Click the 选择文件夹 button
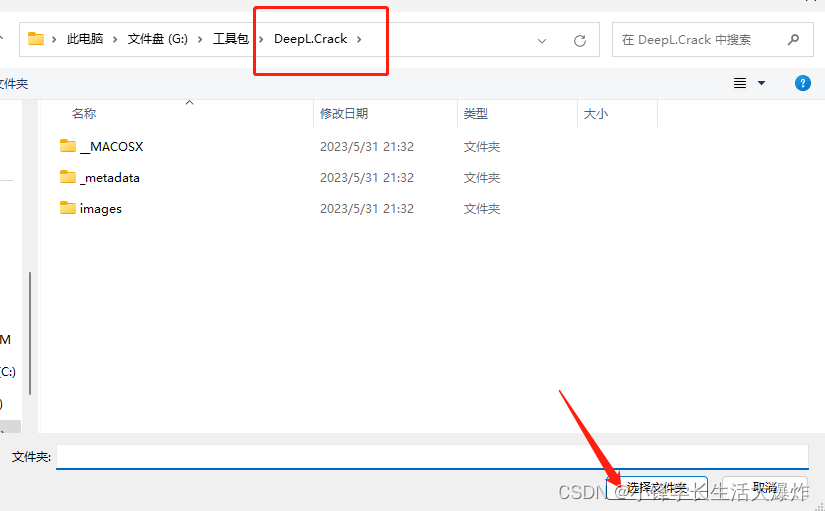Image resolution: width=825 pixels, height=511 pixels. 657,488
